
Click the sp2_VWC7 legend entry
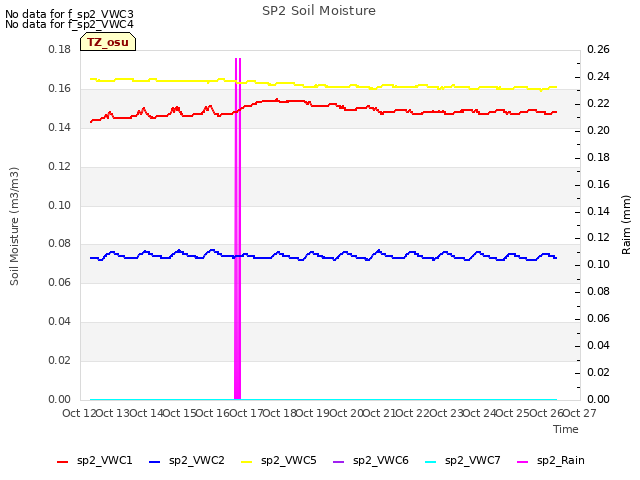click(x=462, y=461)
